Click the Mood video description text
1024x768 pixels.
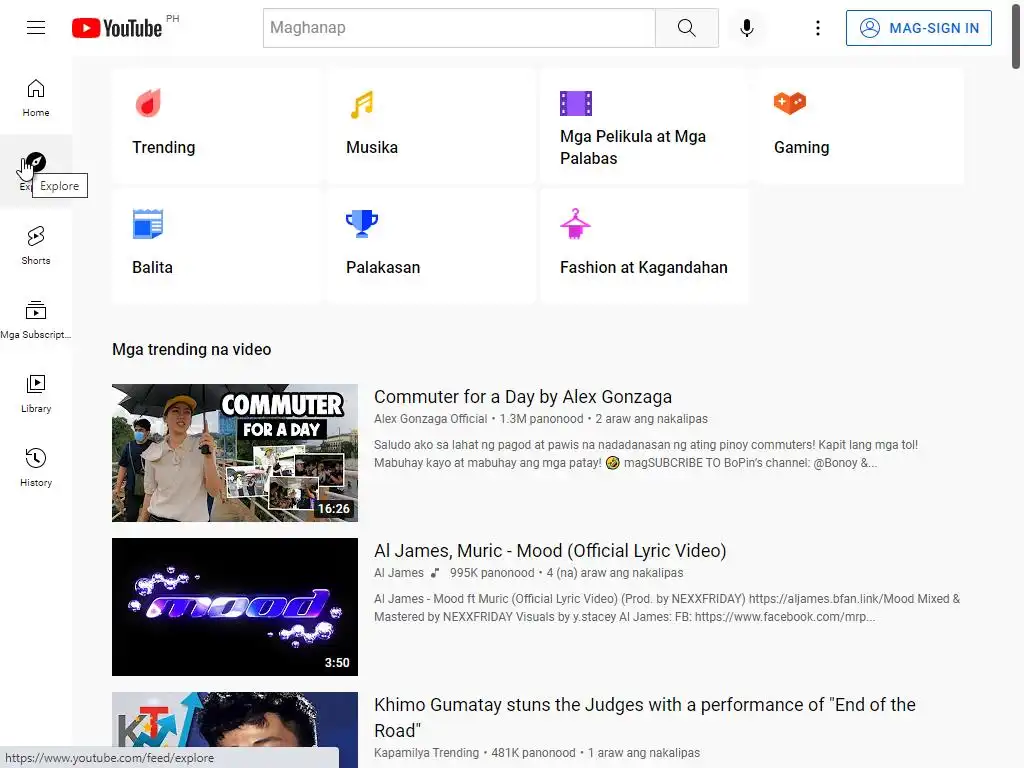[666, 608]
